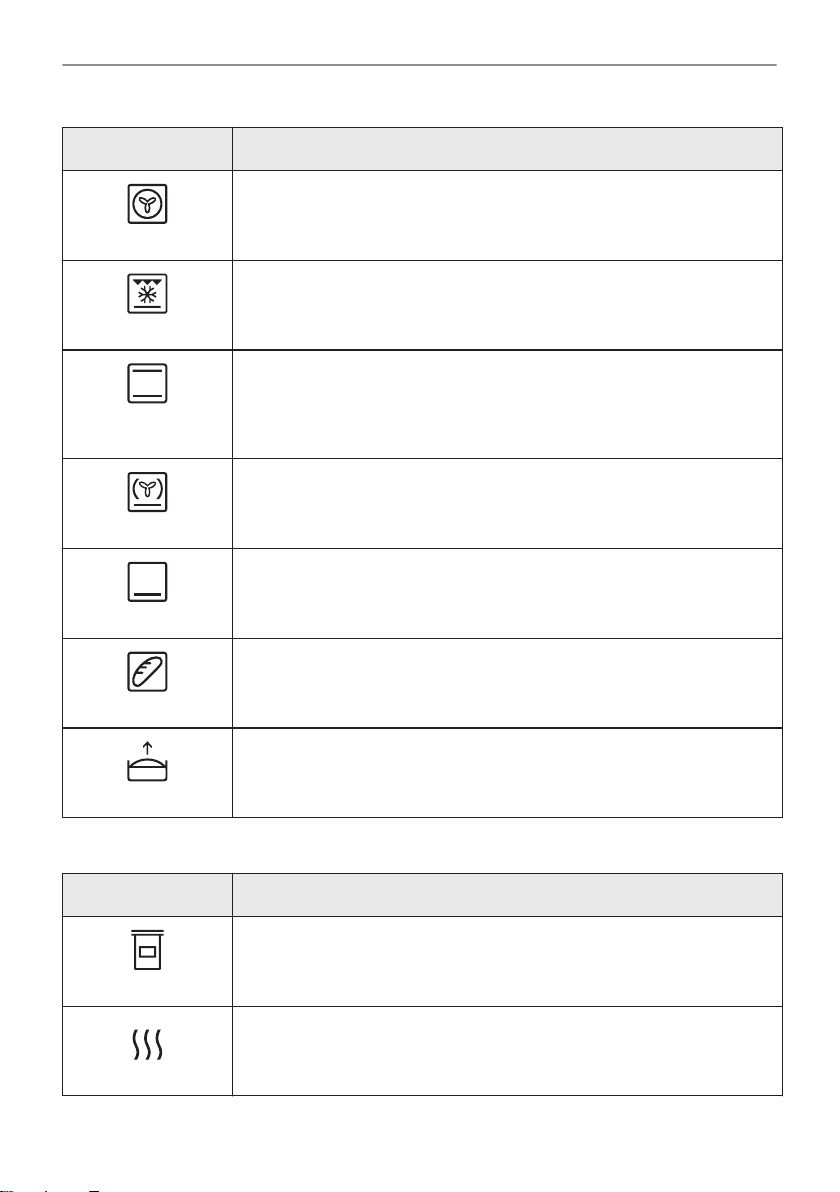Click the gray header cell above the jar icon

147,895
